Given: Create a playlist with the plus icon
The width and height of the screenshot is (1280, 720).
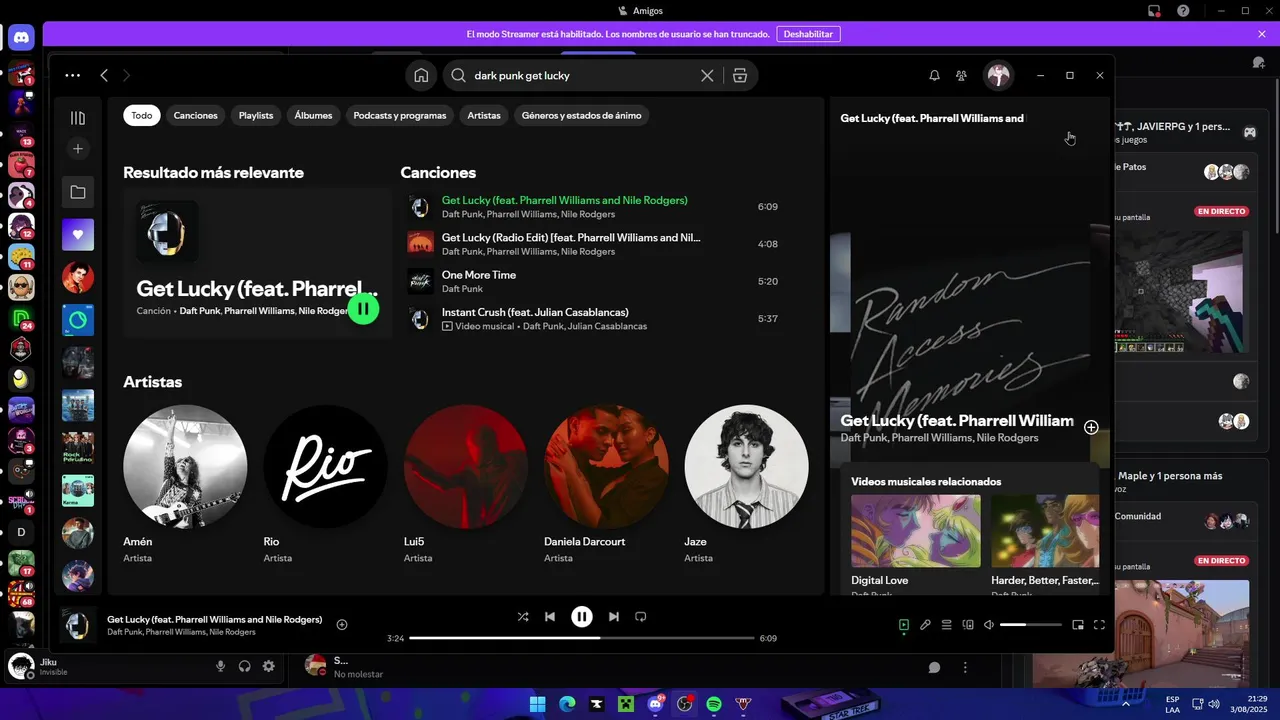Looking at the screenshot, I should (78, 149).
